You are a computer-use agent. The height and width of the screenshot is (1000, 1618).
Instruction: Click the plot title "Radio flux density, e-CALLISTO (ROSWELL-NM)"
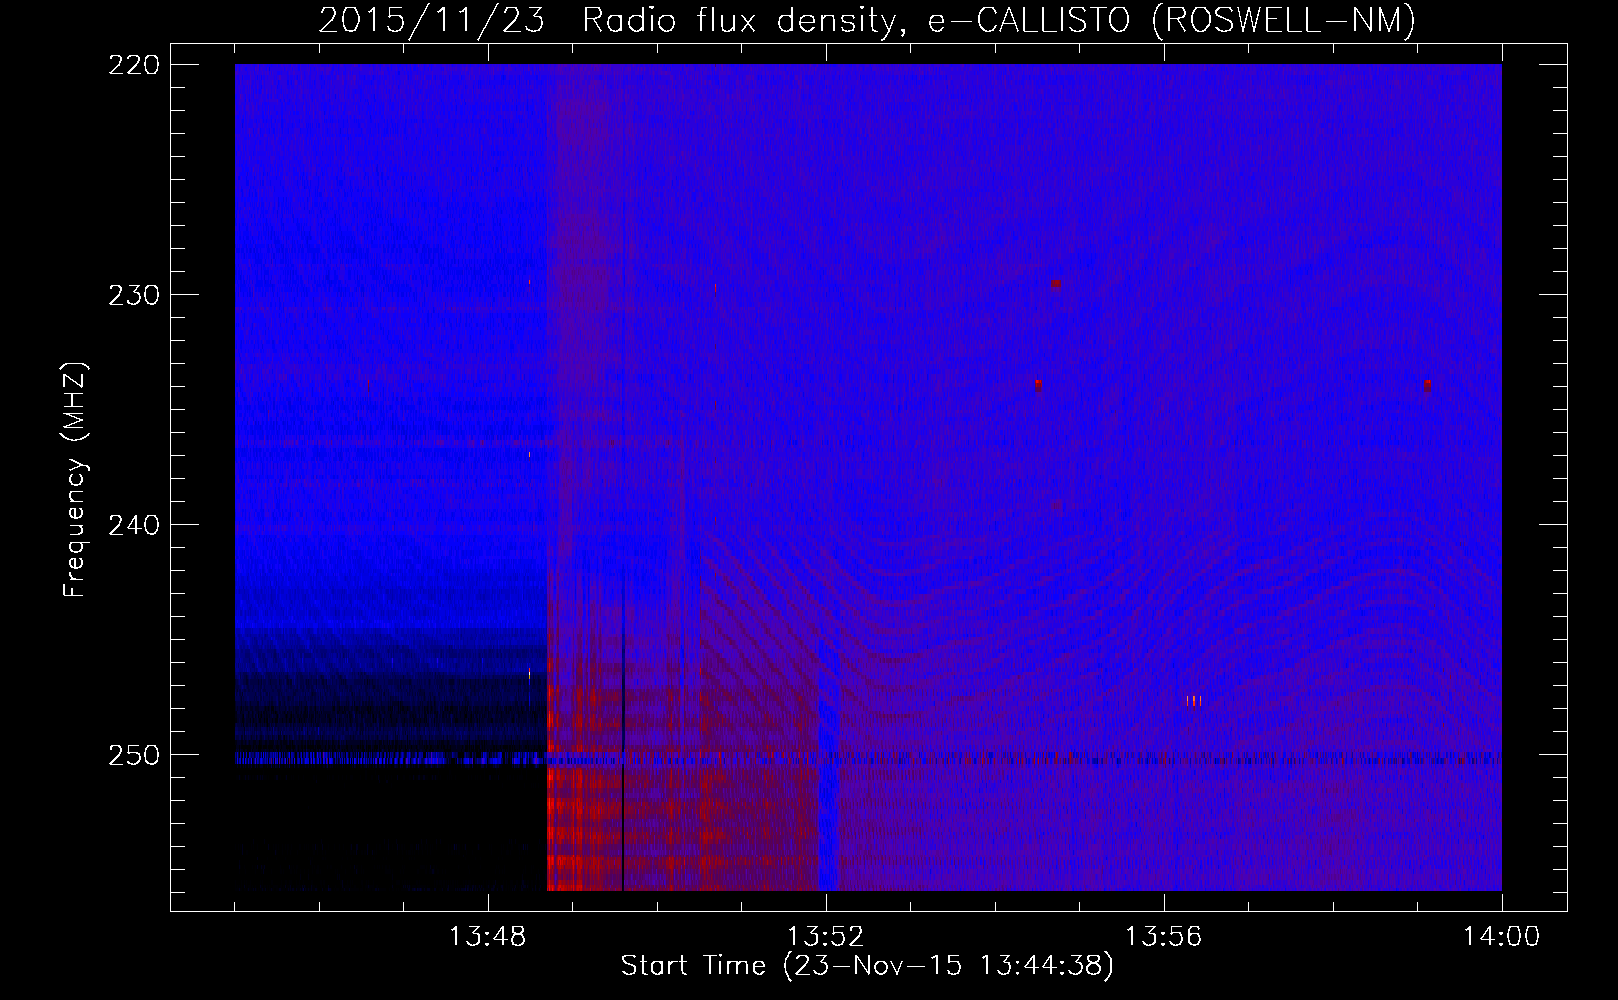tap(999, 20)
